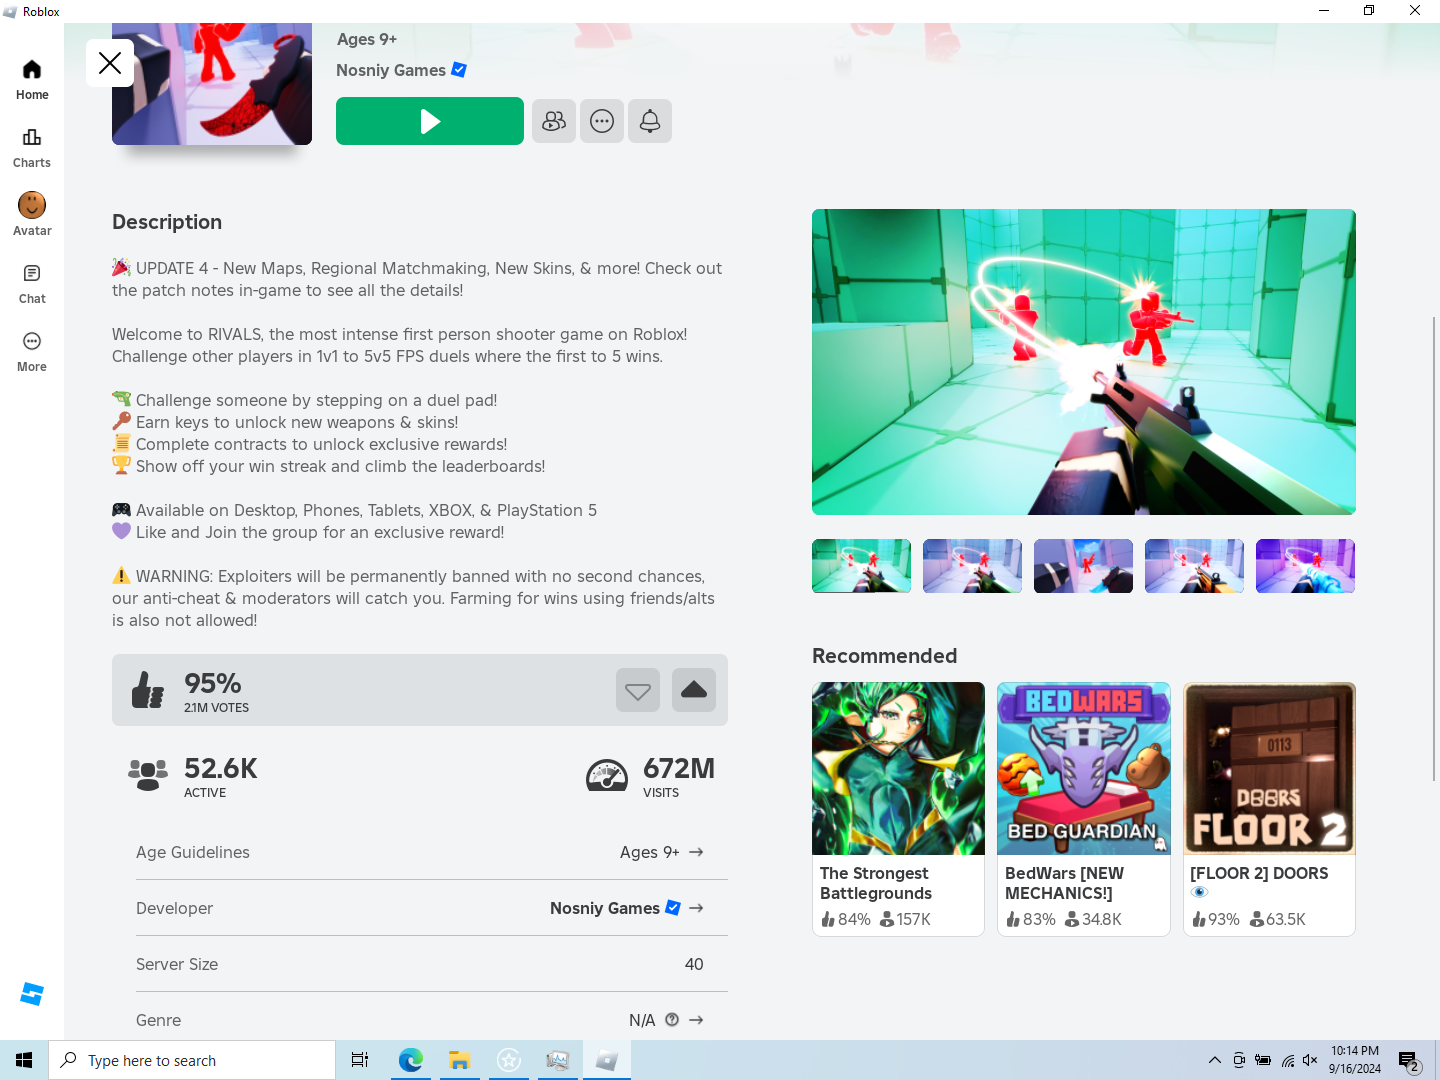
Task: Open More menu in sidebar
Action: click(32, 352)
